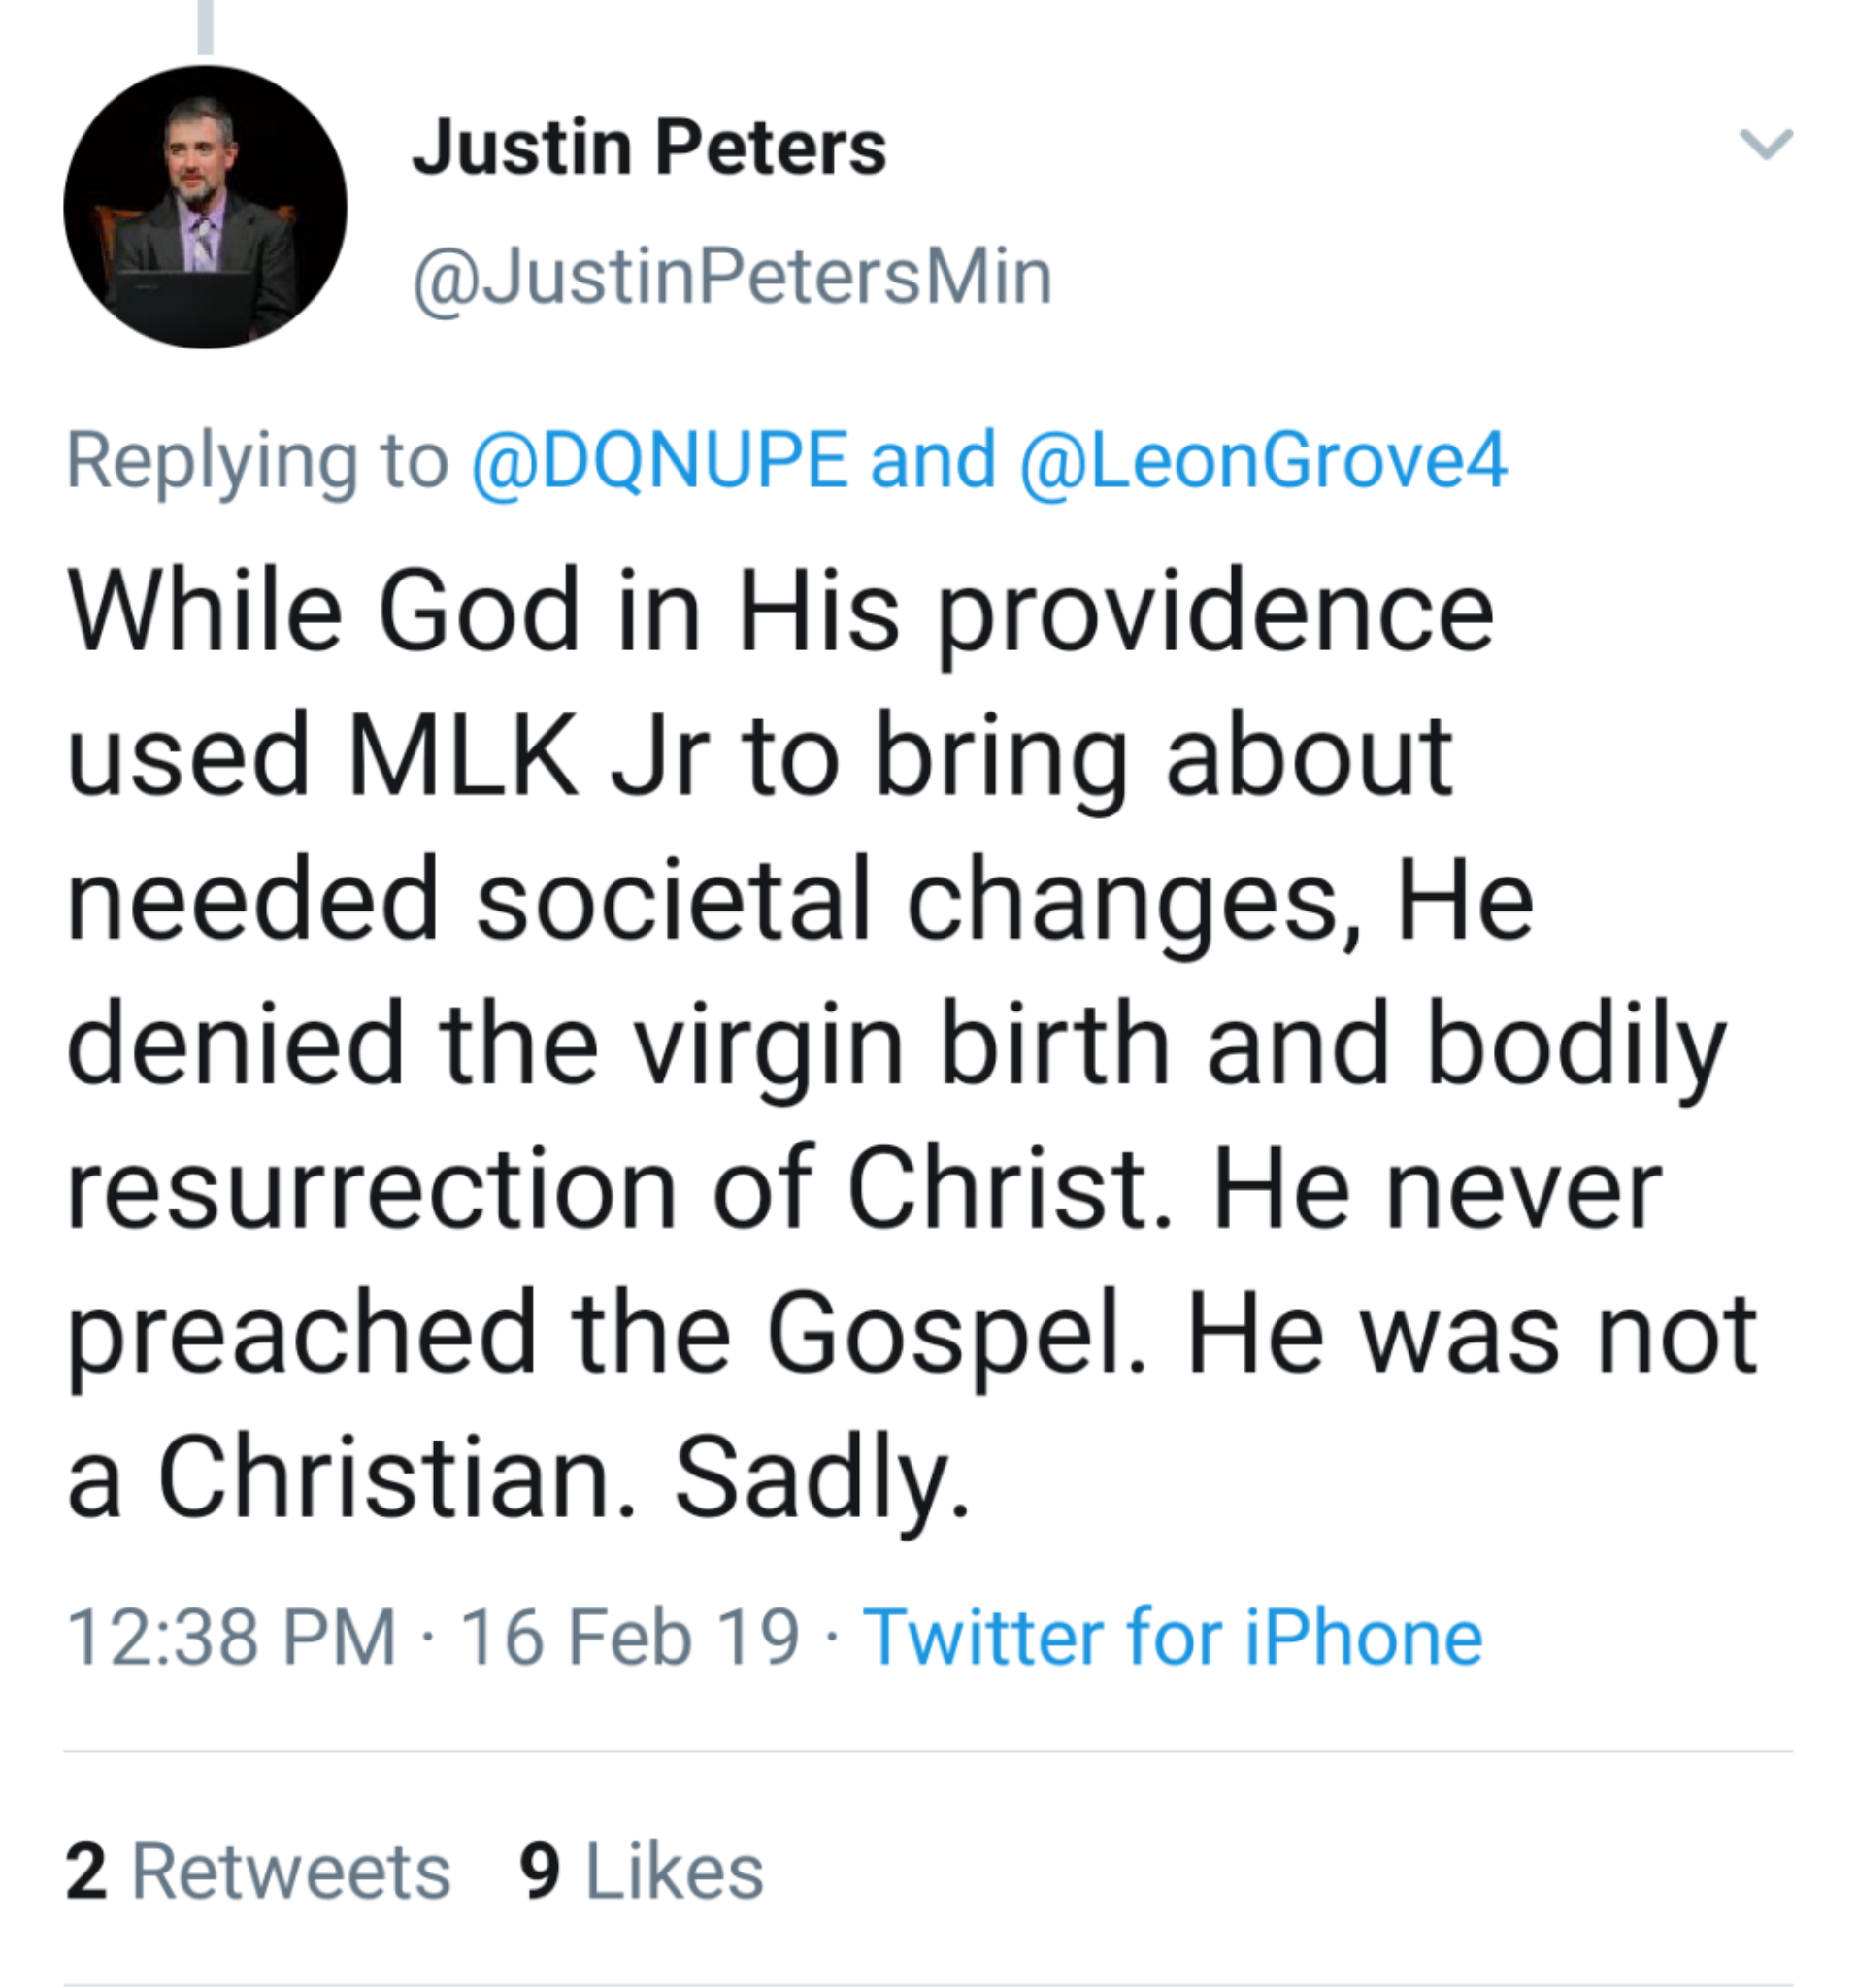Screen dimensions: 1857x1988
Task: Click the @JustinPetersMin handle
Action: tap(732, 277)
